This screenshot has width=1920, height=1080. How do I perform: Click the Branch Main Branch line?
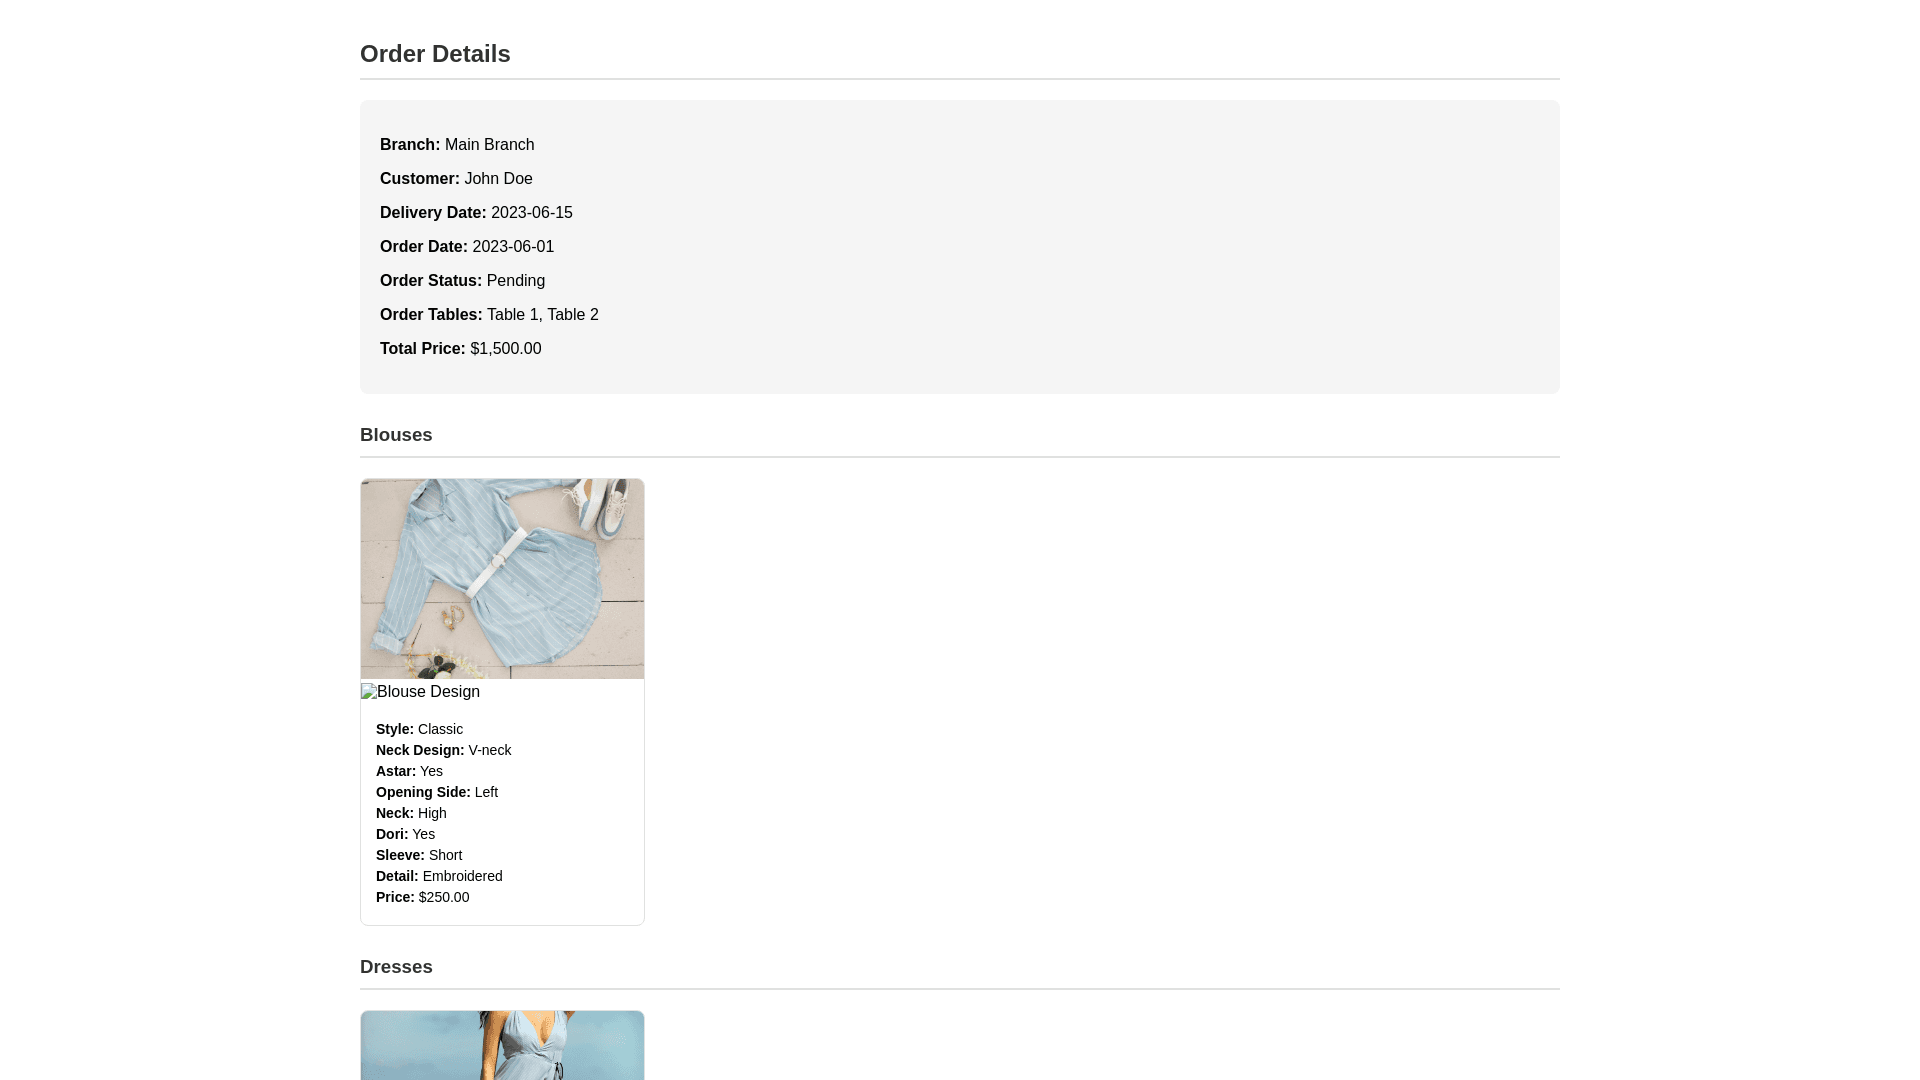click(x=457, y=145)
